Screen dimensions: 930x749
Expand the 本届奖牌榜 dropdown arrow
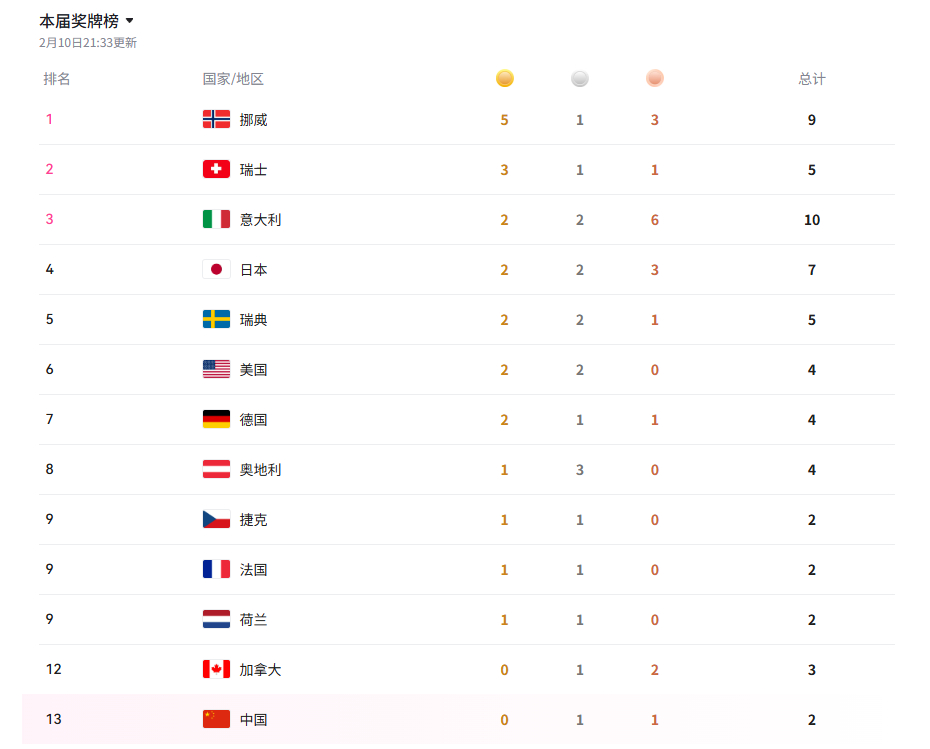point(130,21)
